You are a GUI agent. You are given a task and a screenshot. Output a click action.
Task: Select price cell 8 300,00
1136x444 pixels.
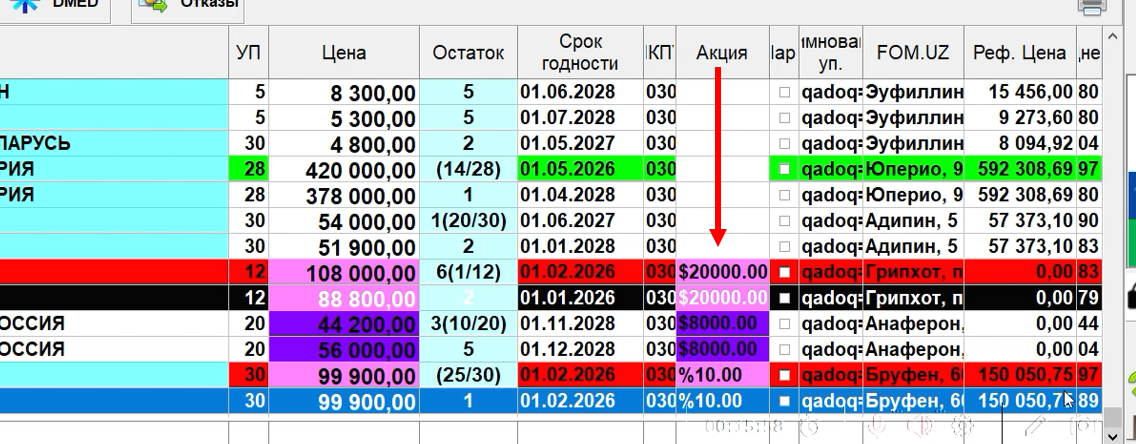(344, 93)
